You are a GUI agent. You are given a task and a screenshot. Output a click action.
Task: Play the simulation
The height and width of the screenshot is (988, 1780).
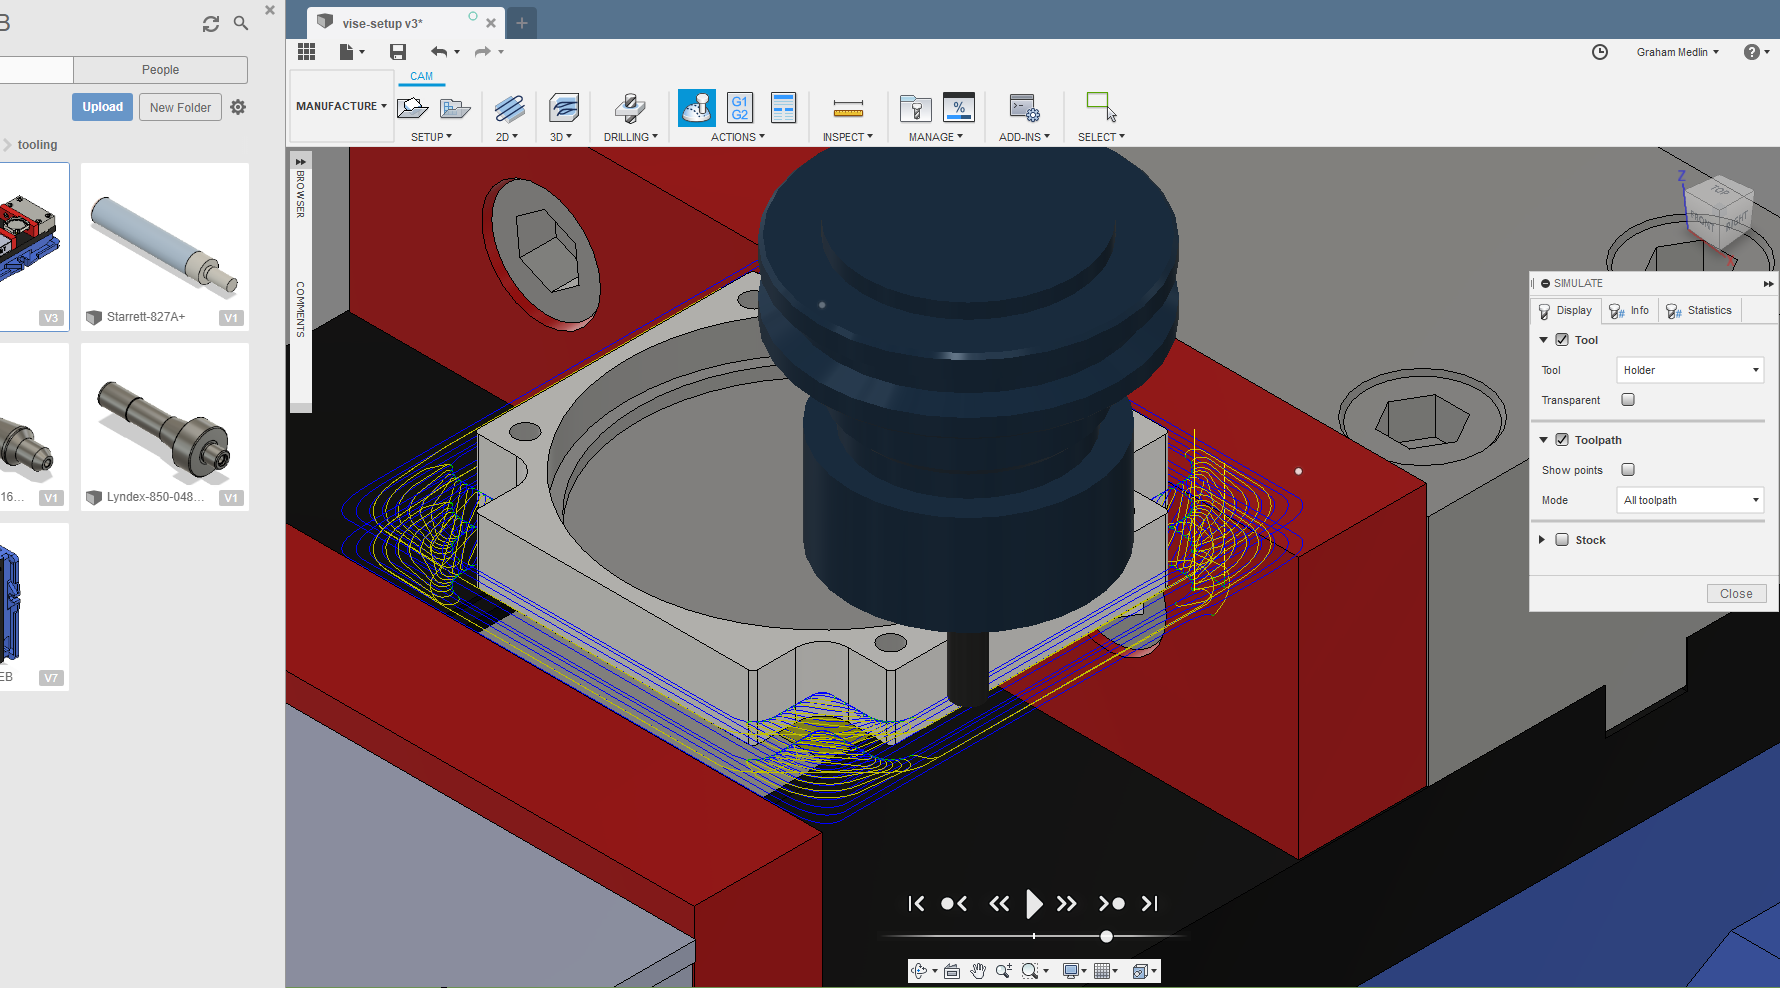(x=1034, y=904)
